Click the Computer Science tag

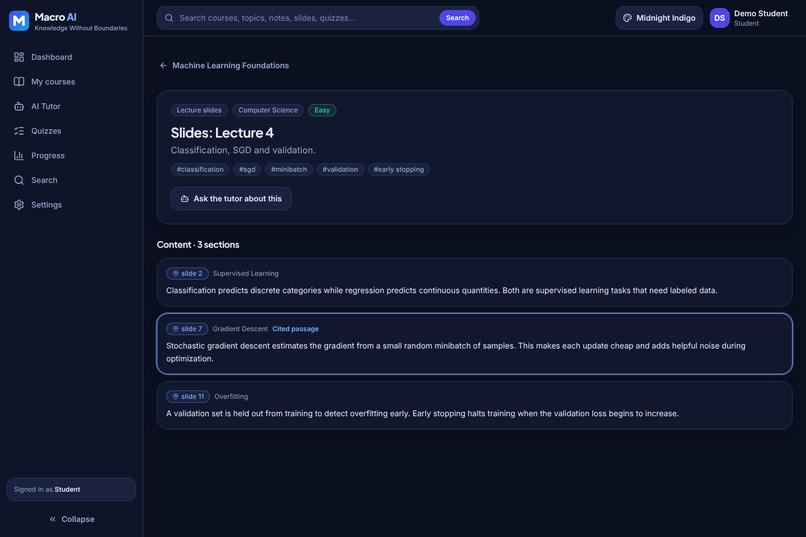[x=268, y=110]
